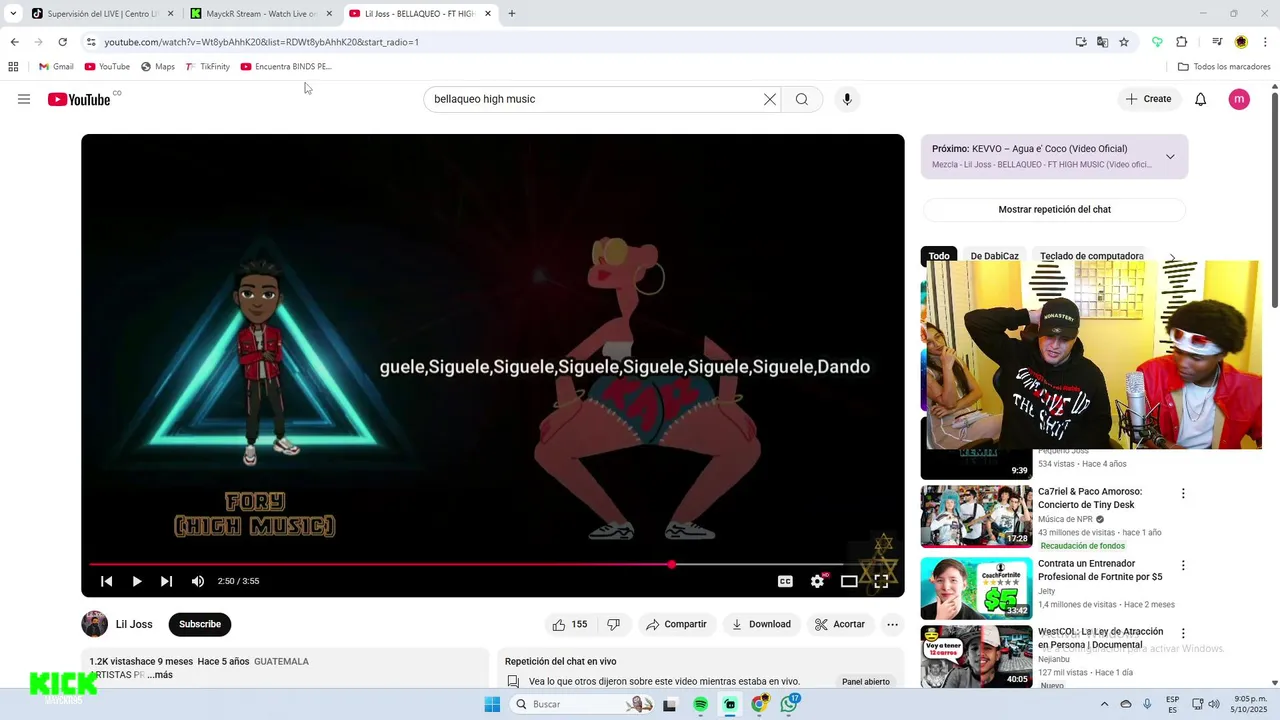Open a new browser tab
This screenshot has height=720, width=1280.
(x=512, y=14)
